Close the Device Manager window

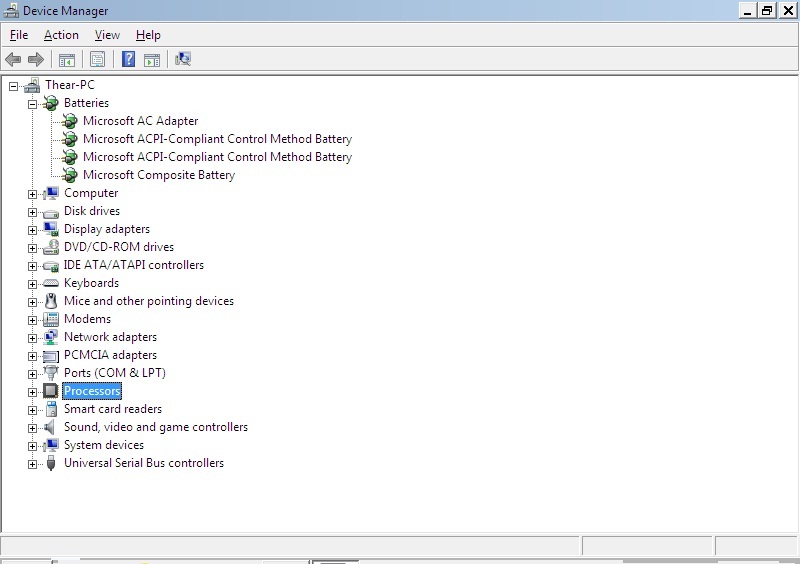pos(788,10)
